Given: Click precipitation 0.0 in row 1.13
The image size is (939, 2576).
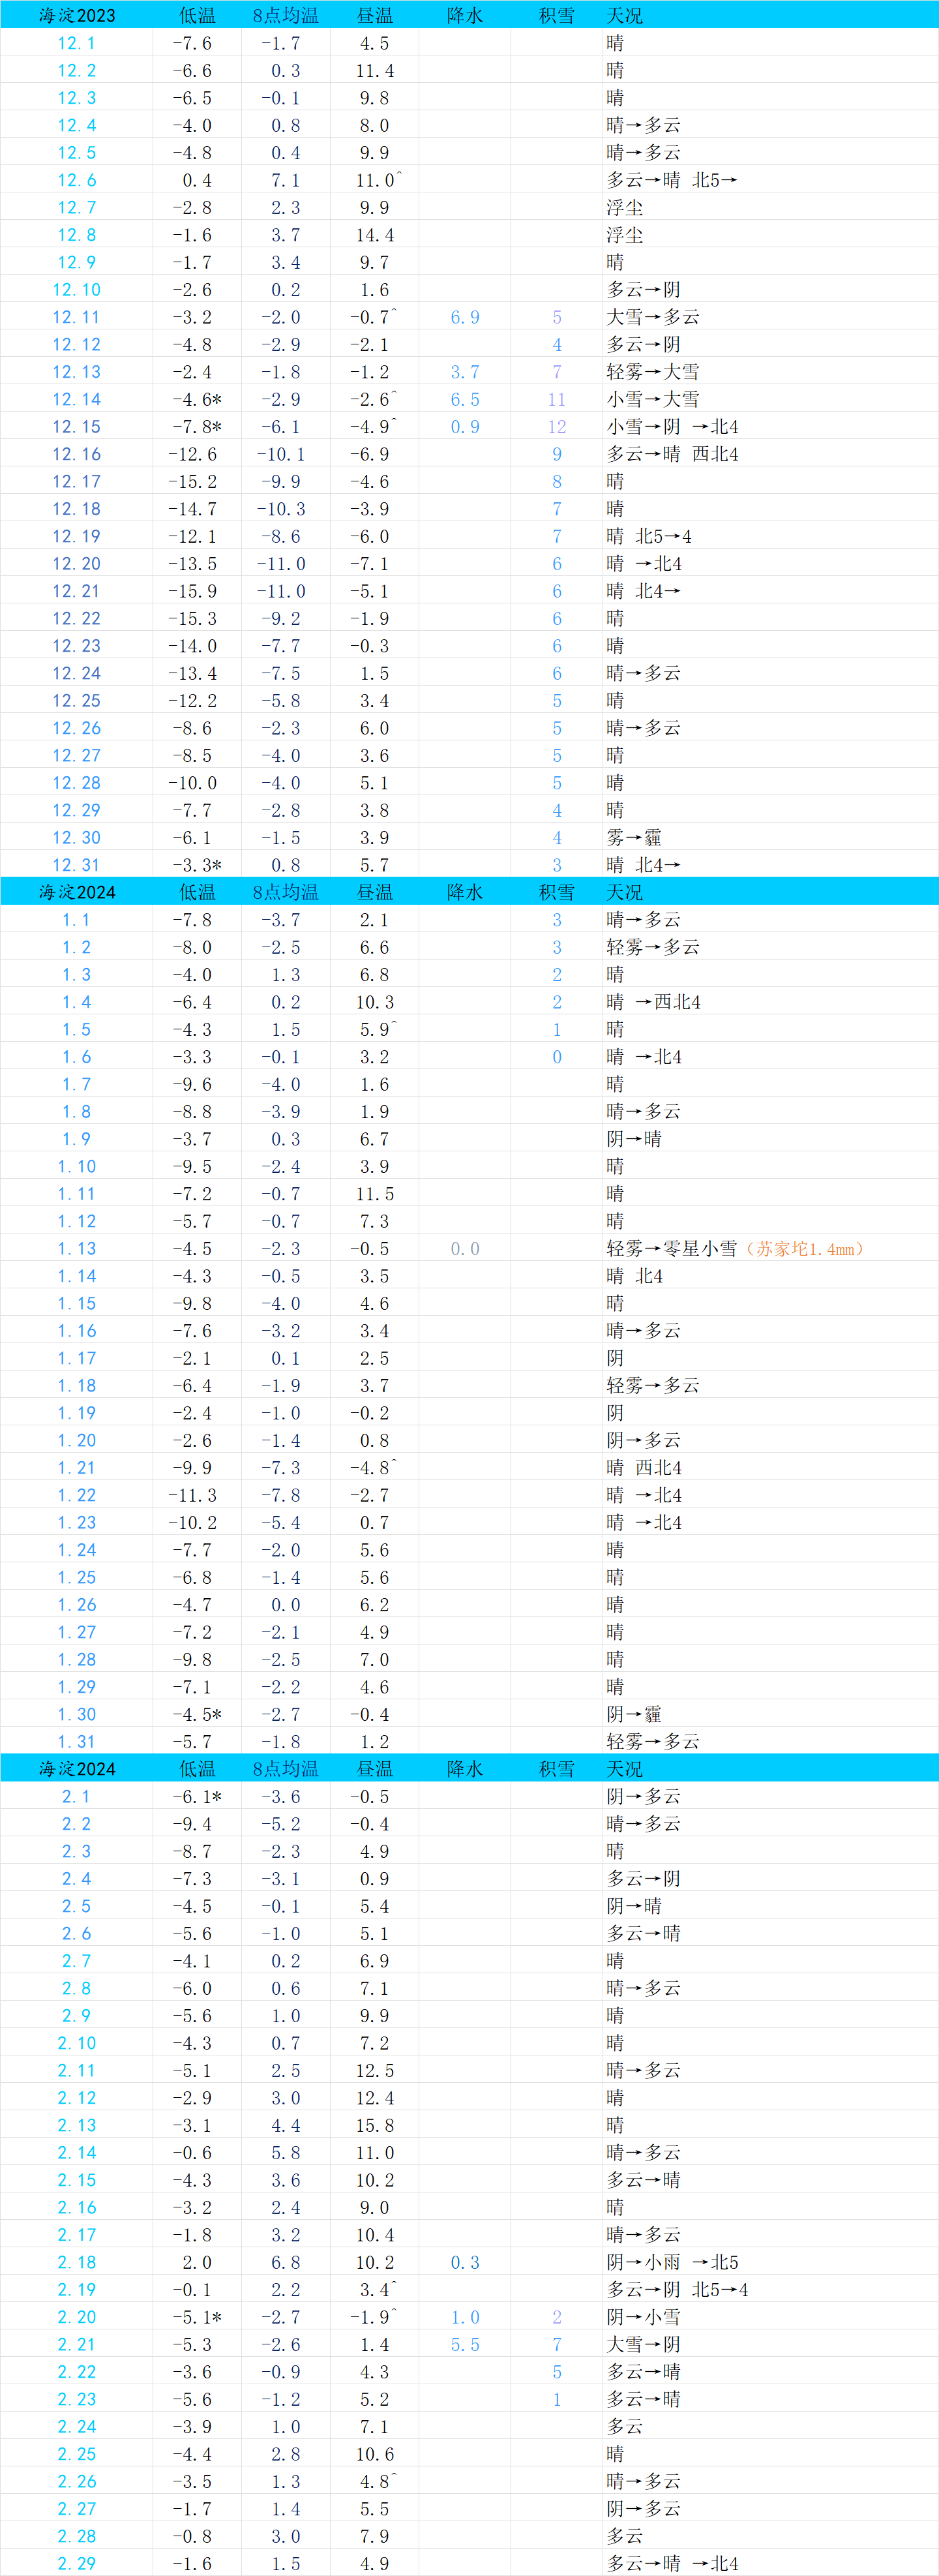Looking at the screenshot, I should coord(465,1249).
